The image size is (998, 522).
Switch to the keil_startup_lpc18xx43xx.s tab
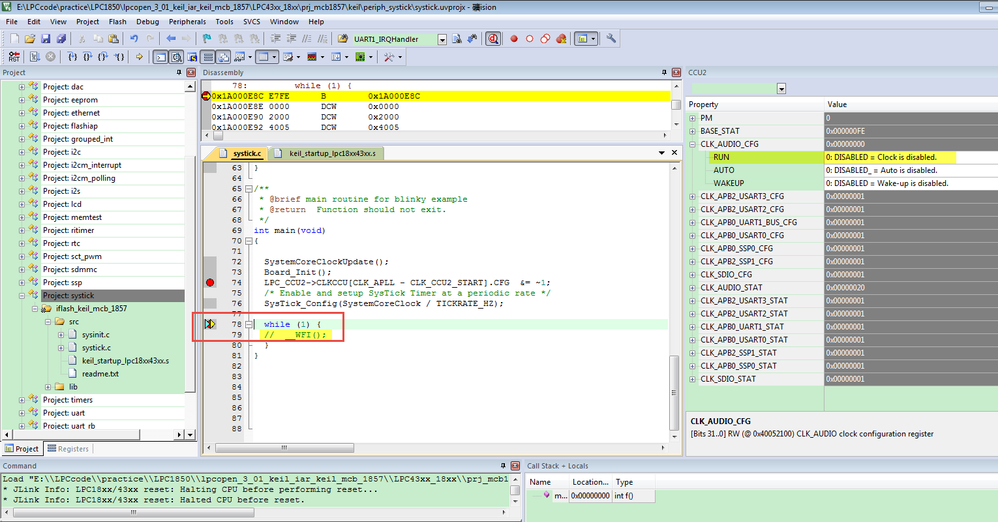pyautogui.click(x=327, y=153)
